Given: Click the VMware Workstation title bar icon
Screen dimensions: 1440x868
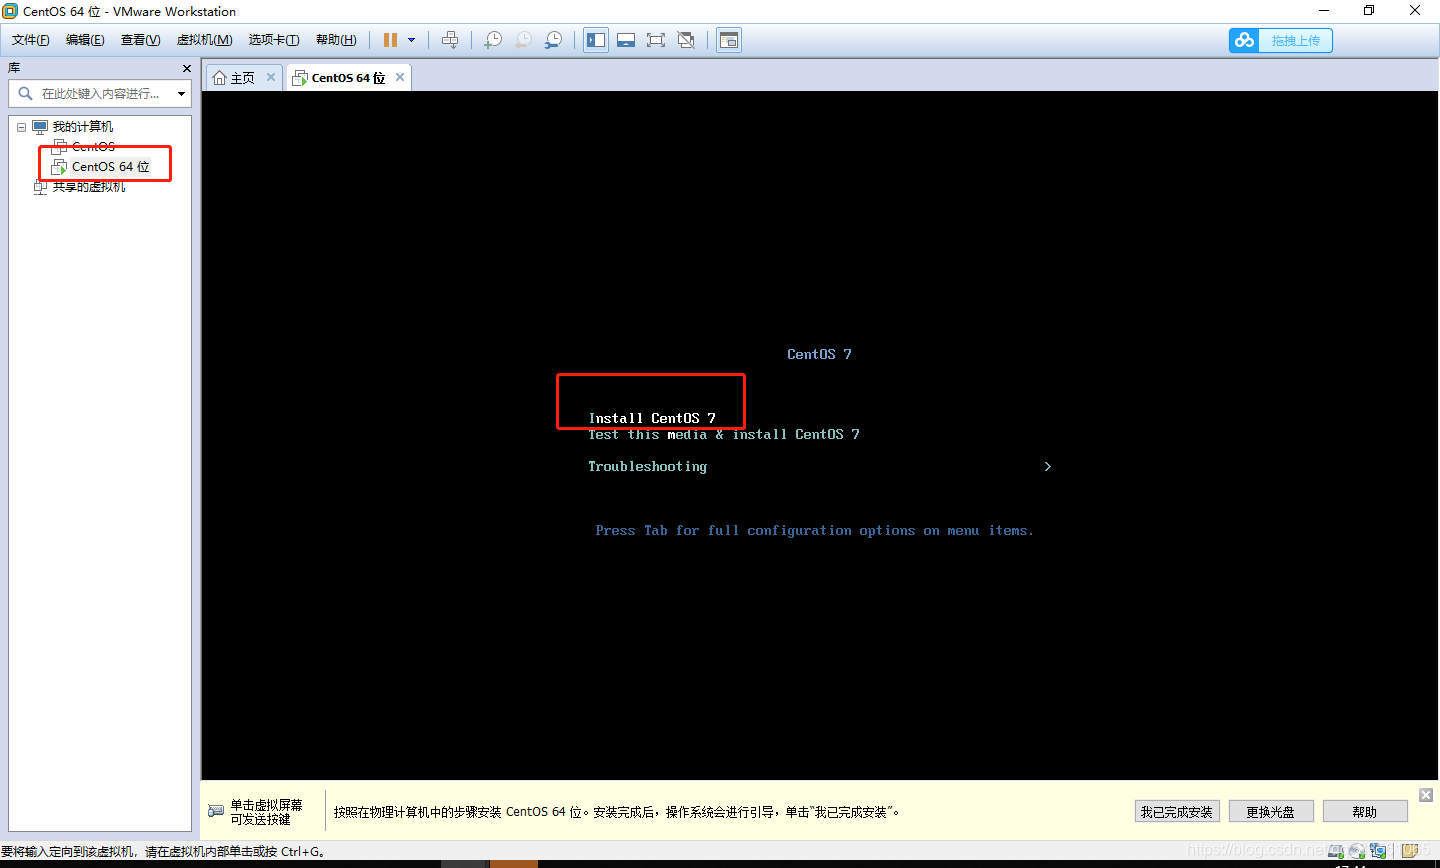Looking at the screenshot, I should point(10,11).
